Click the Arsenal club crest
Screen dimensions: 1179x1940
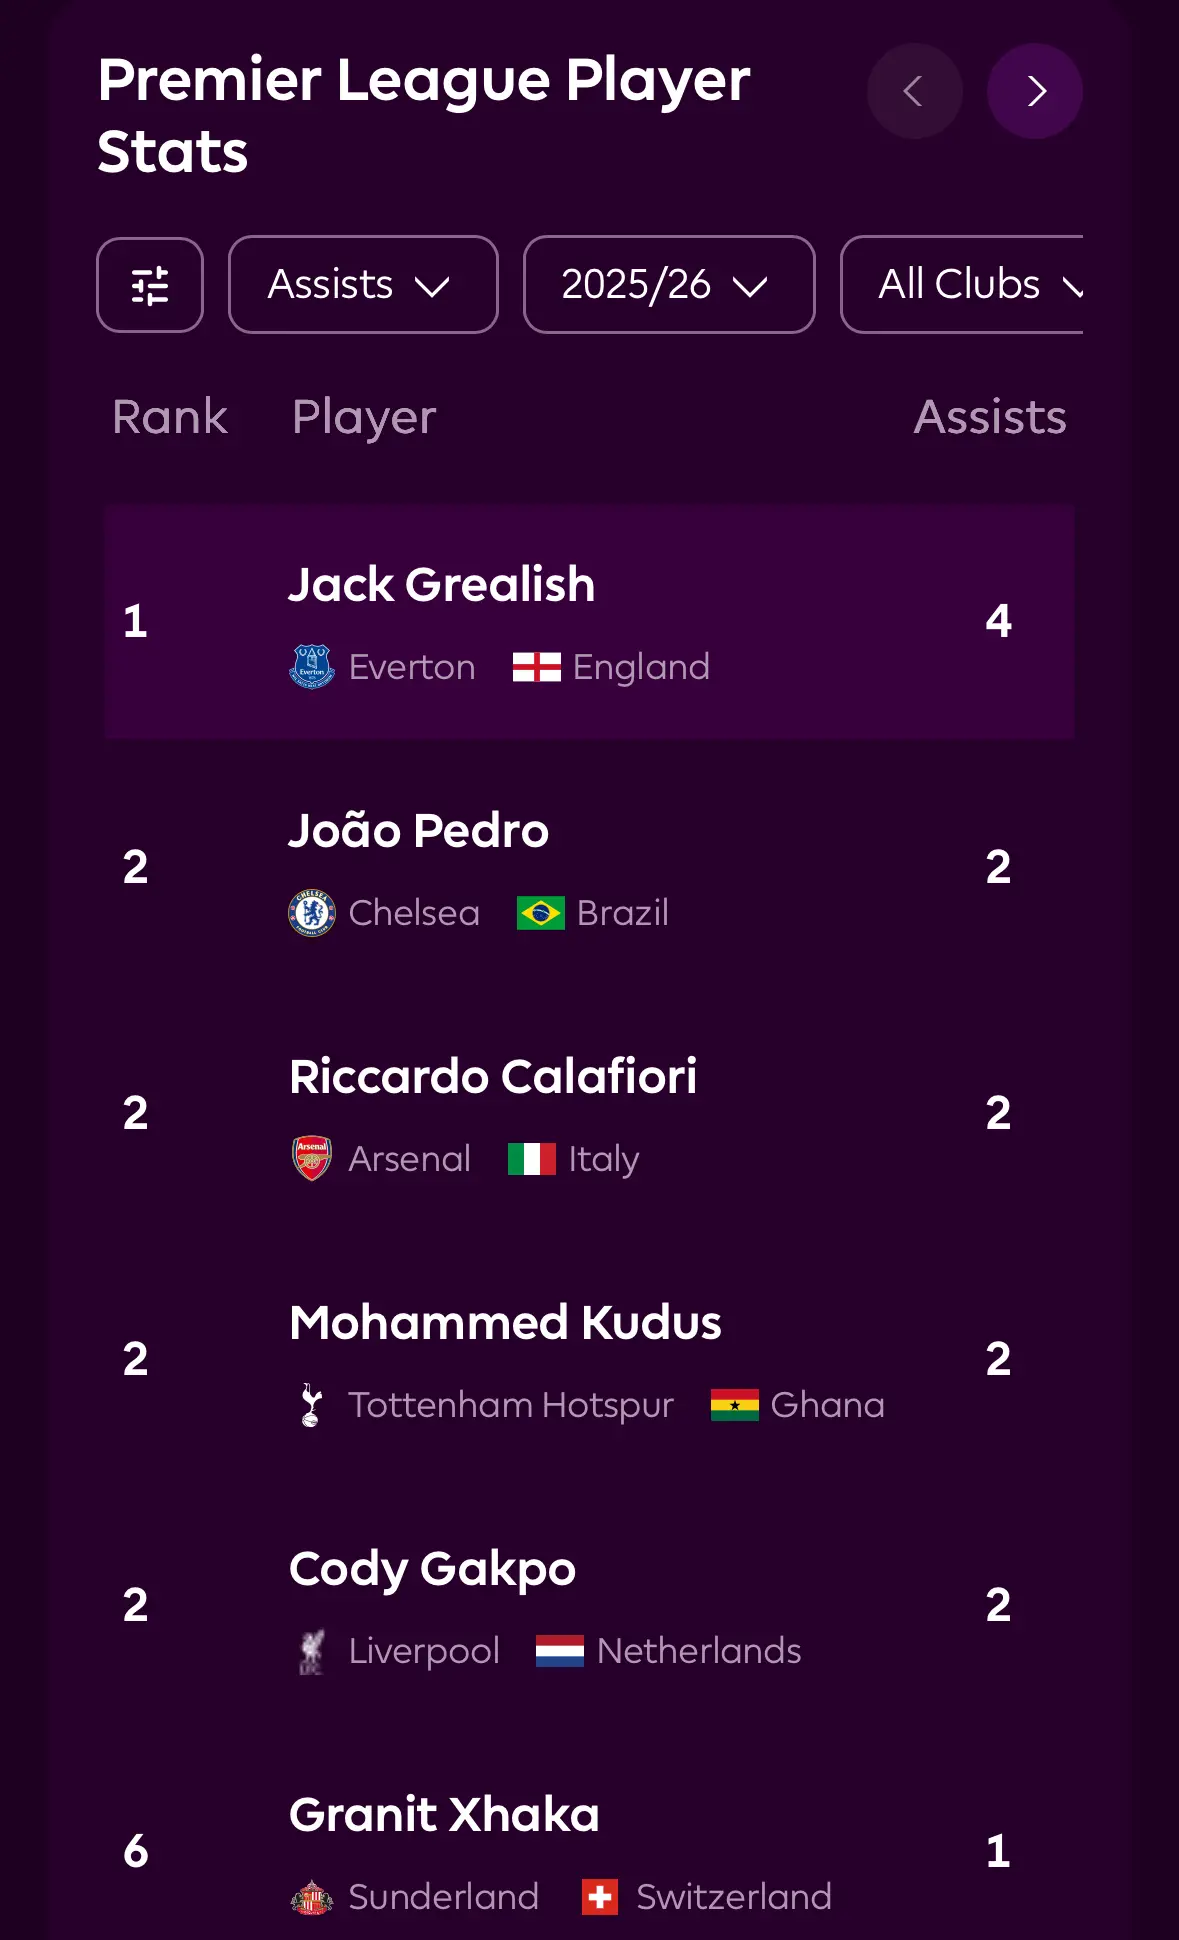(x=312, y=1159)
